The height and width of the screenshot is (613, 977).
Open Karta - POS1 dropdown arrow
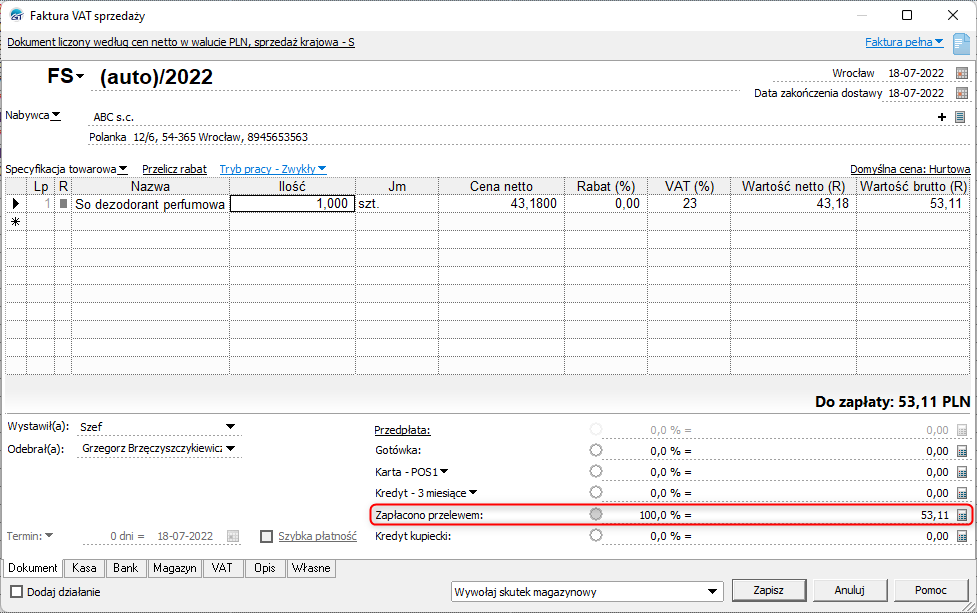point(444,472)
